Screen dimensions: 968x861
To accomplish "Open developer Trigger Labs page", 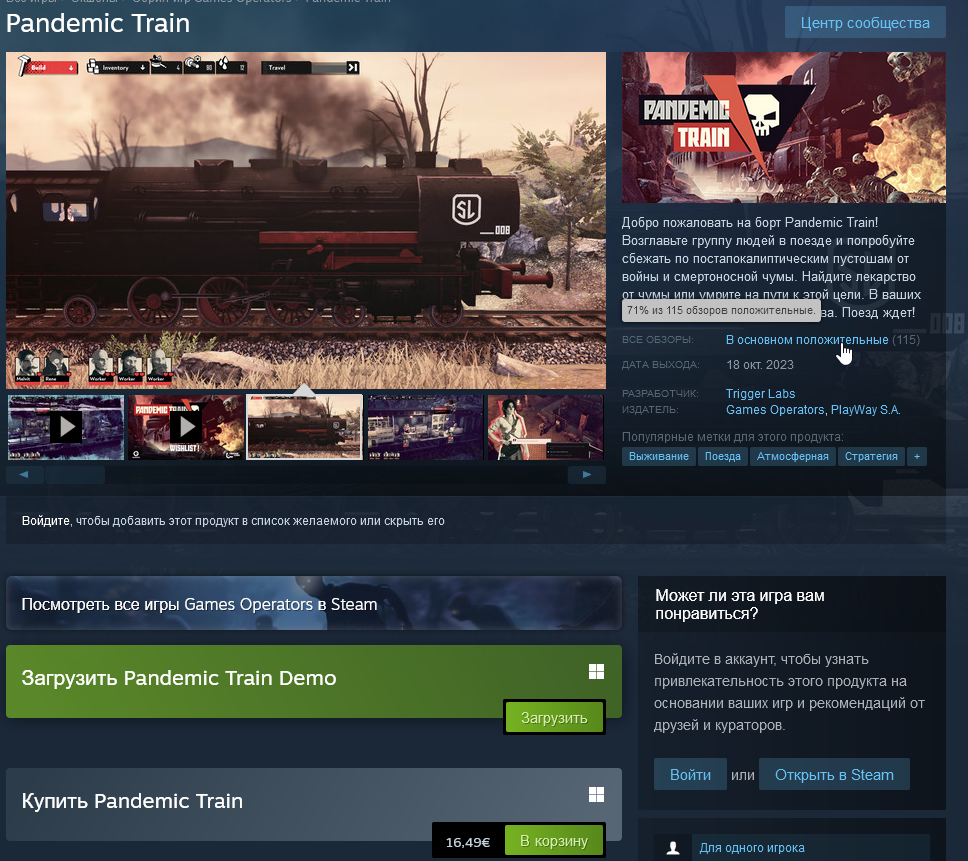I will (760, 394).
